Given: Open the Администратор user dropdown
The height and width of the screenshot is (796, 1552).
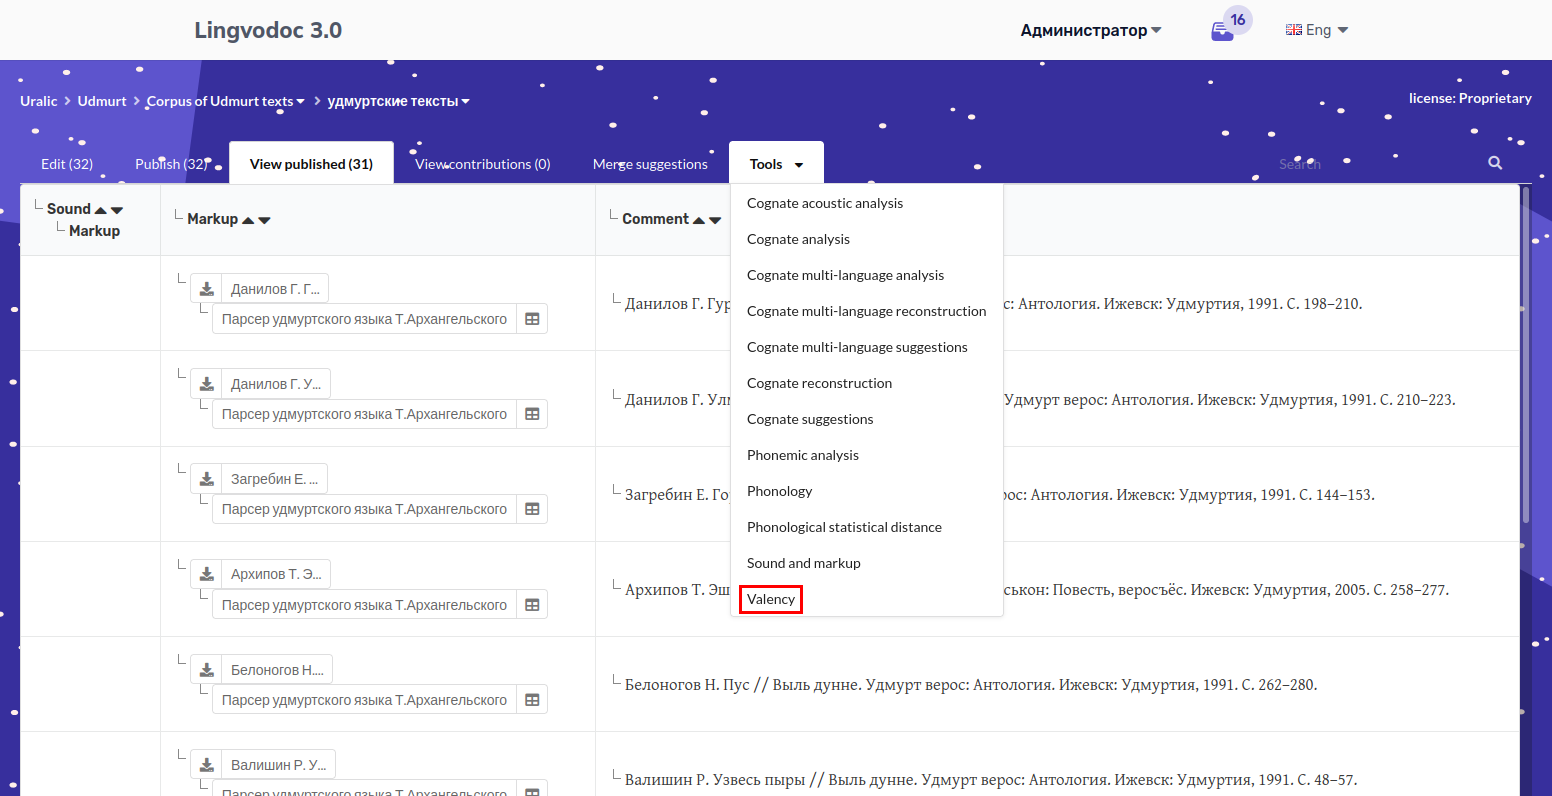Looking at the screenshot, I should [1090, 30].
